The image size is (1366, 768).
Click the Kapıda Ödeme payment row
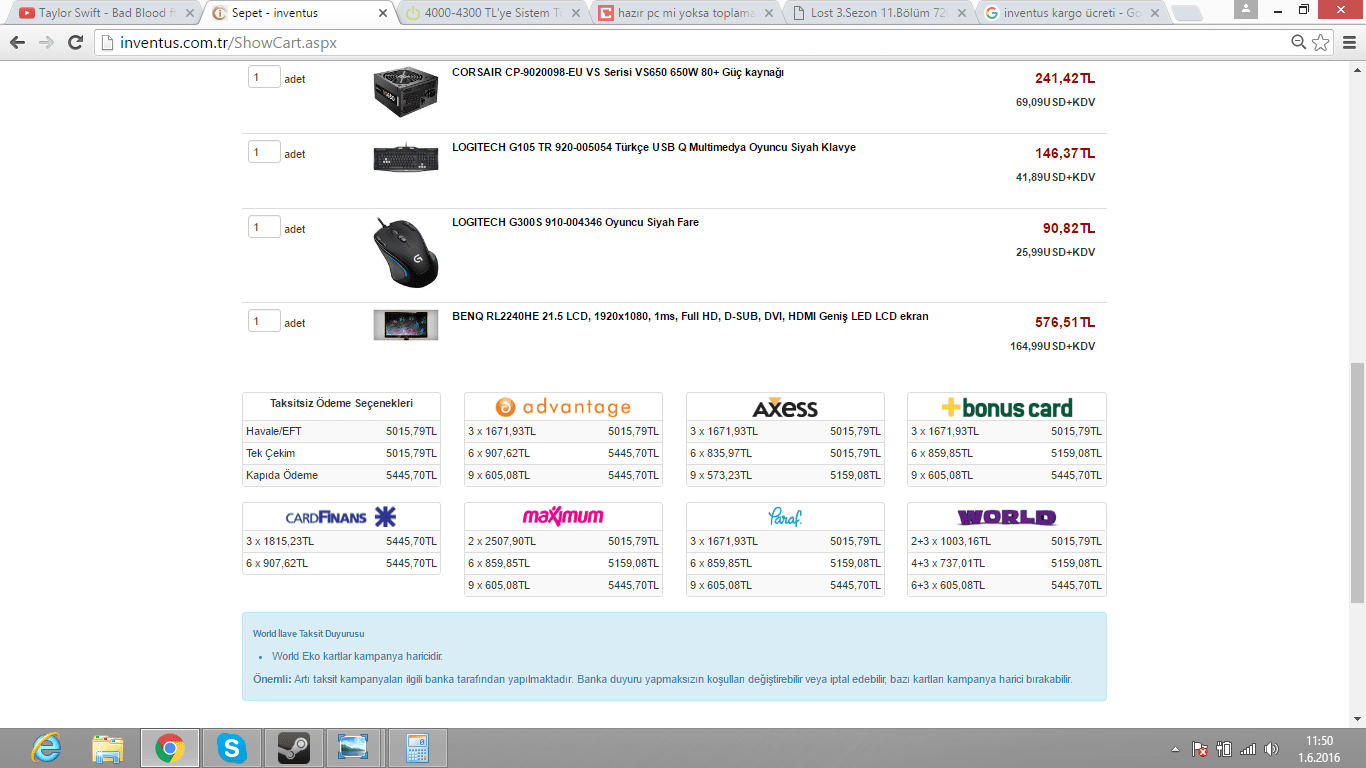click(341, 475)
